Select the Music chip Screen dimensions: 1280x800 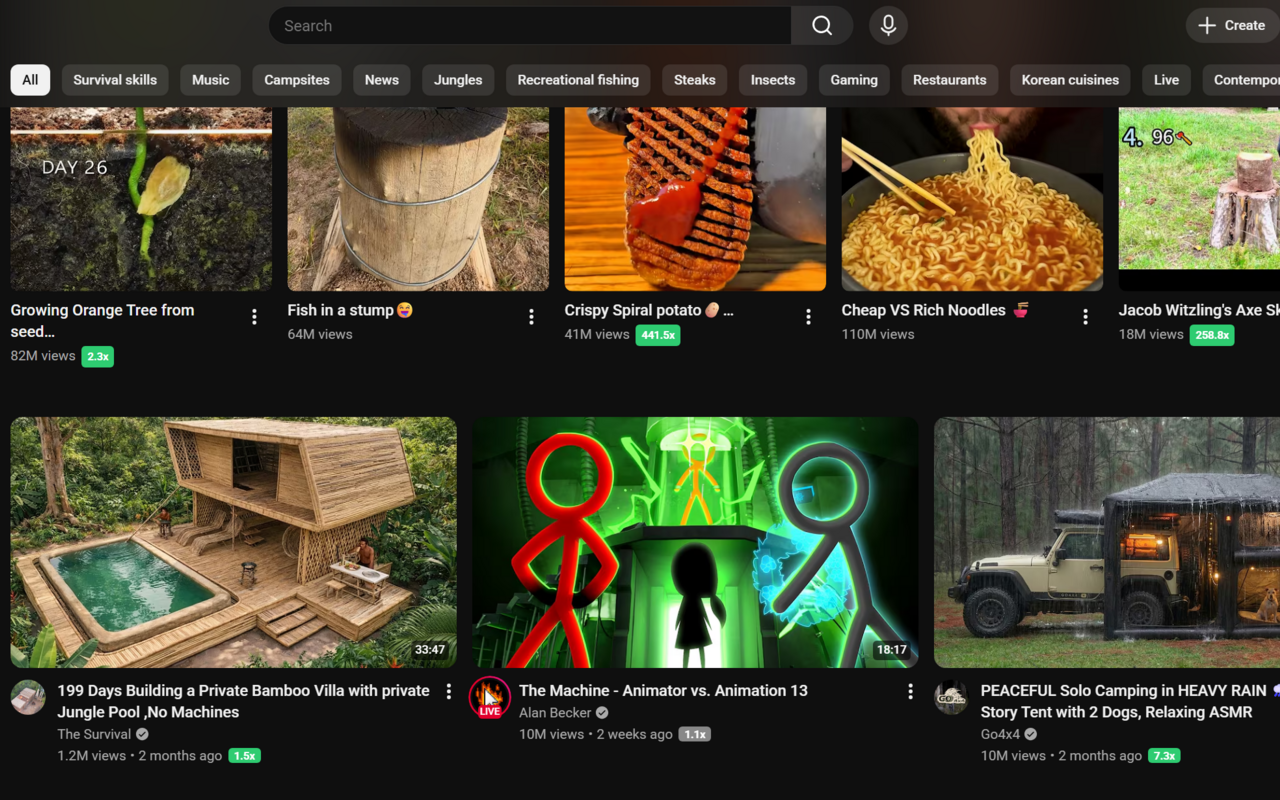point(211,80)
